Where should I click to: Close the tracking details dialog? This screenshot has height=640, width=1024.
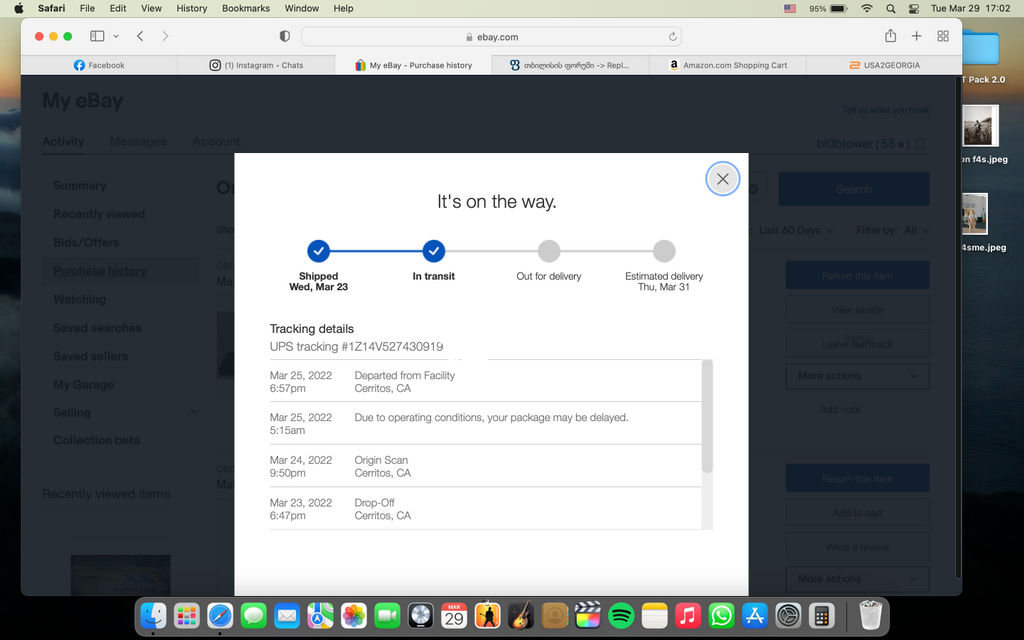[x=722, y=179]
